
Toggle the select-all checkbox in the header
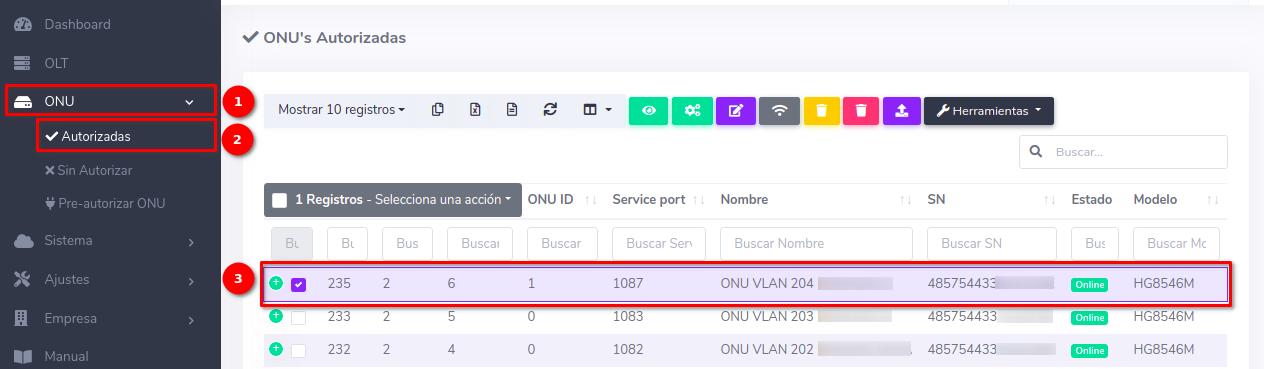pos(280,200)
